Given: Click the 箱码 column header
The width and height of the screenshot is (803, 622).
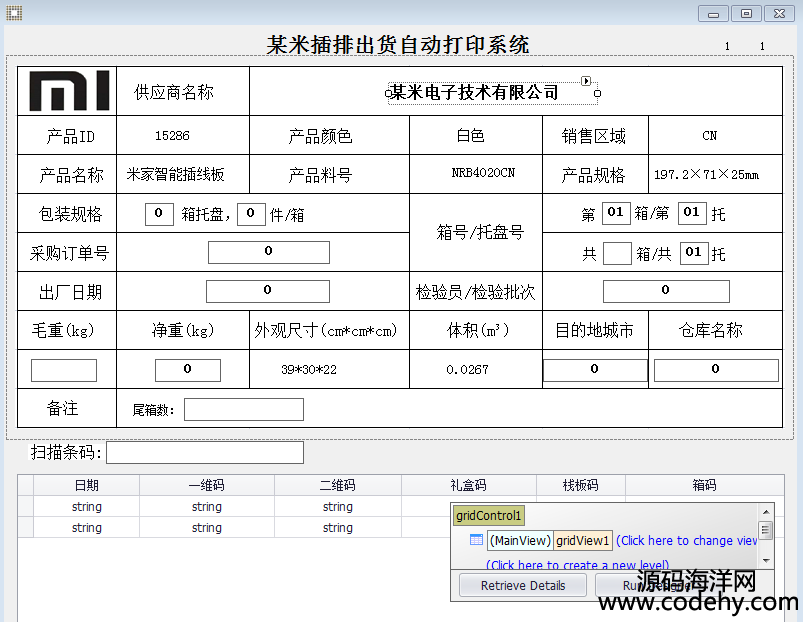Looking at the screenshot, I should pos(705,485).
